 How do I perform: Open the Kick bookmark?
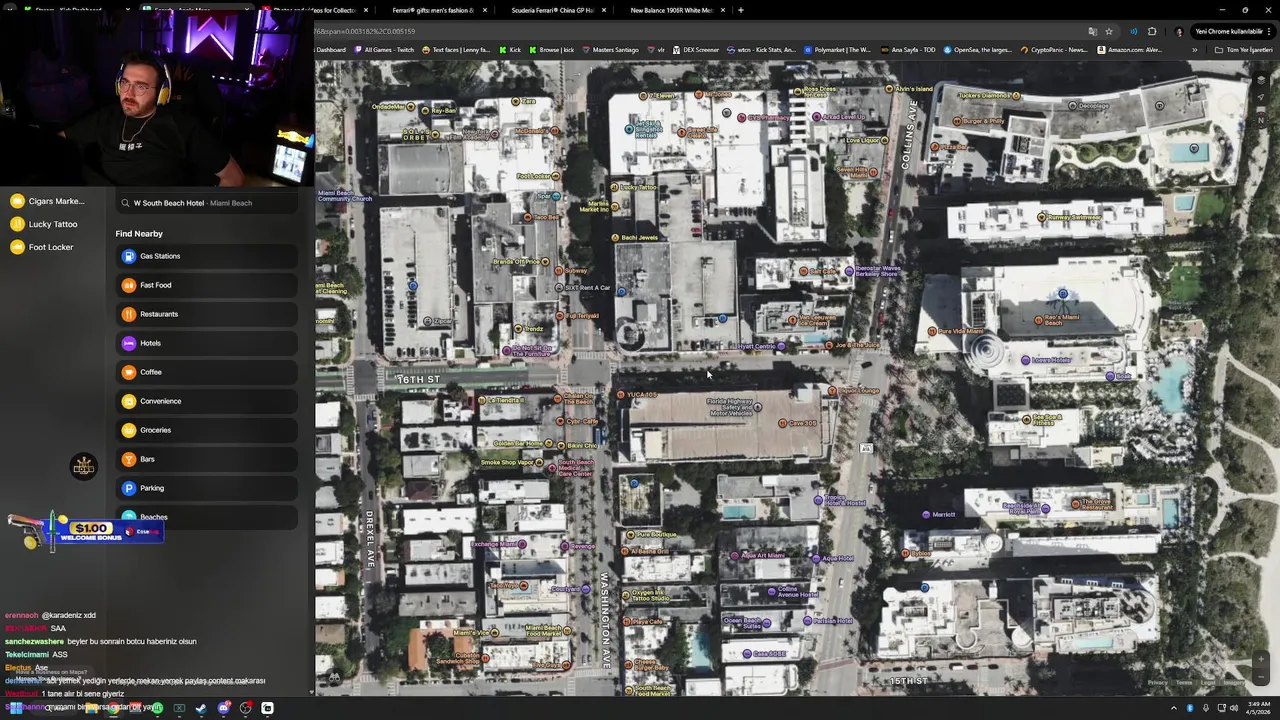511,50
